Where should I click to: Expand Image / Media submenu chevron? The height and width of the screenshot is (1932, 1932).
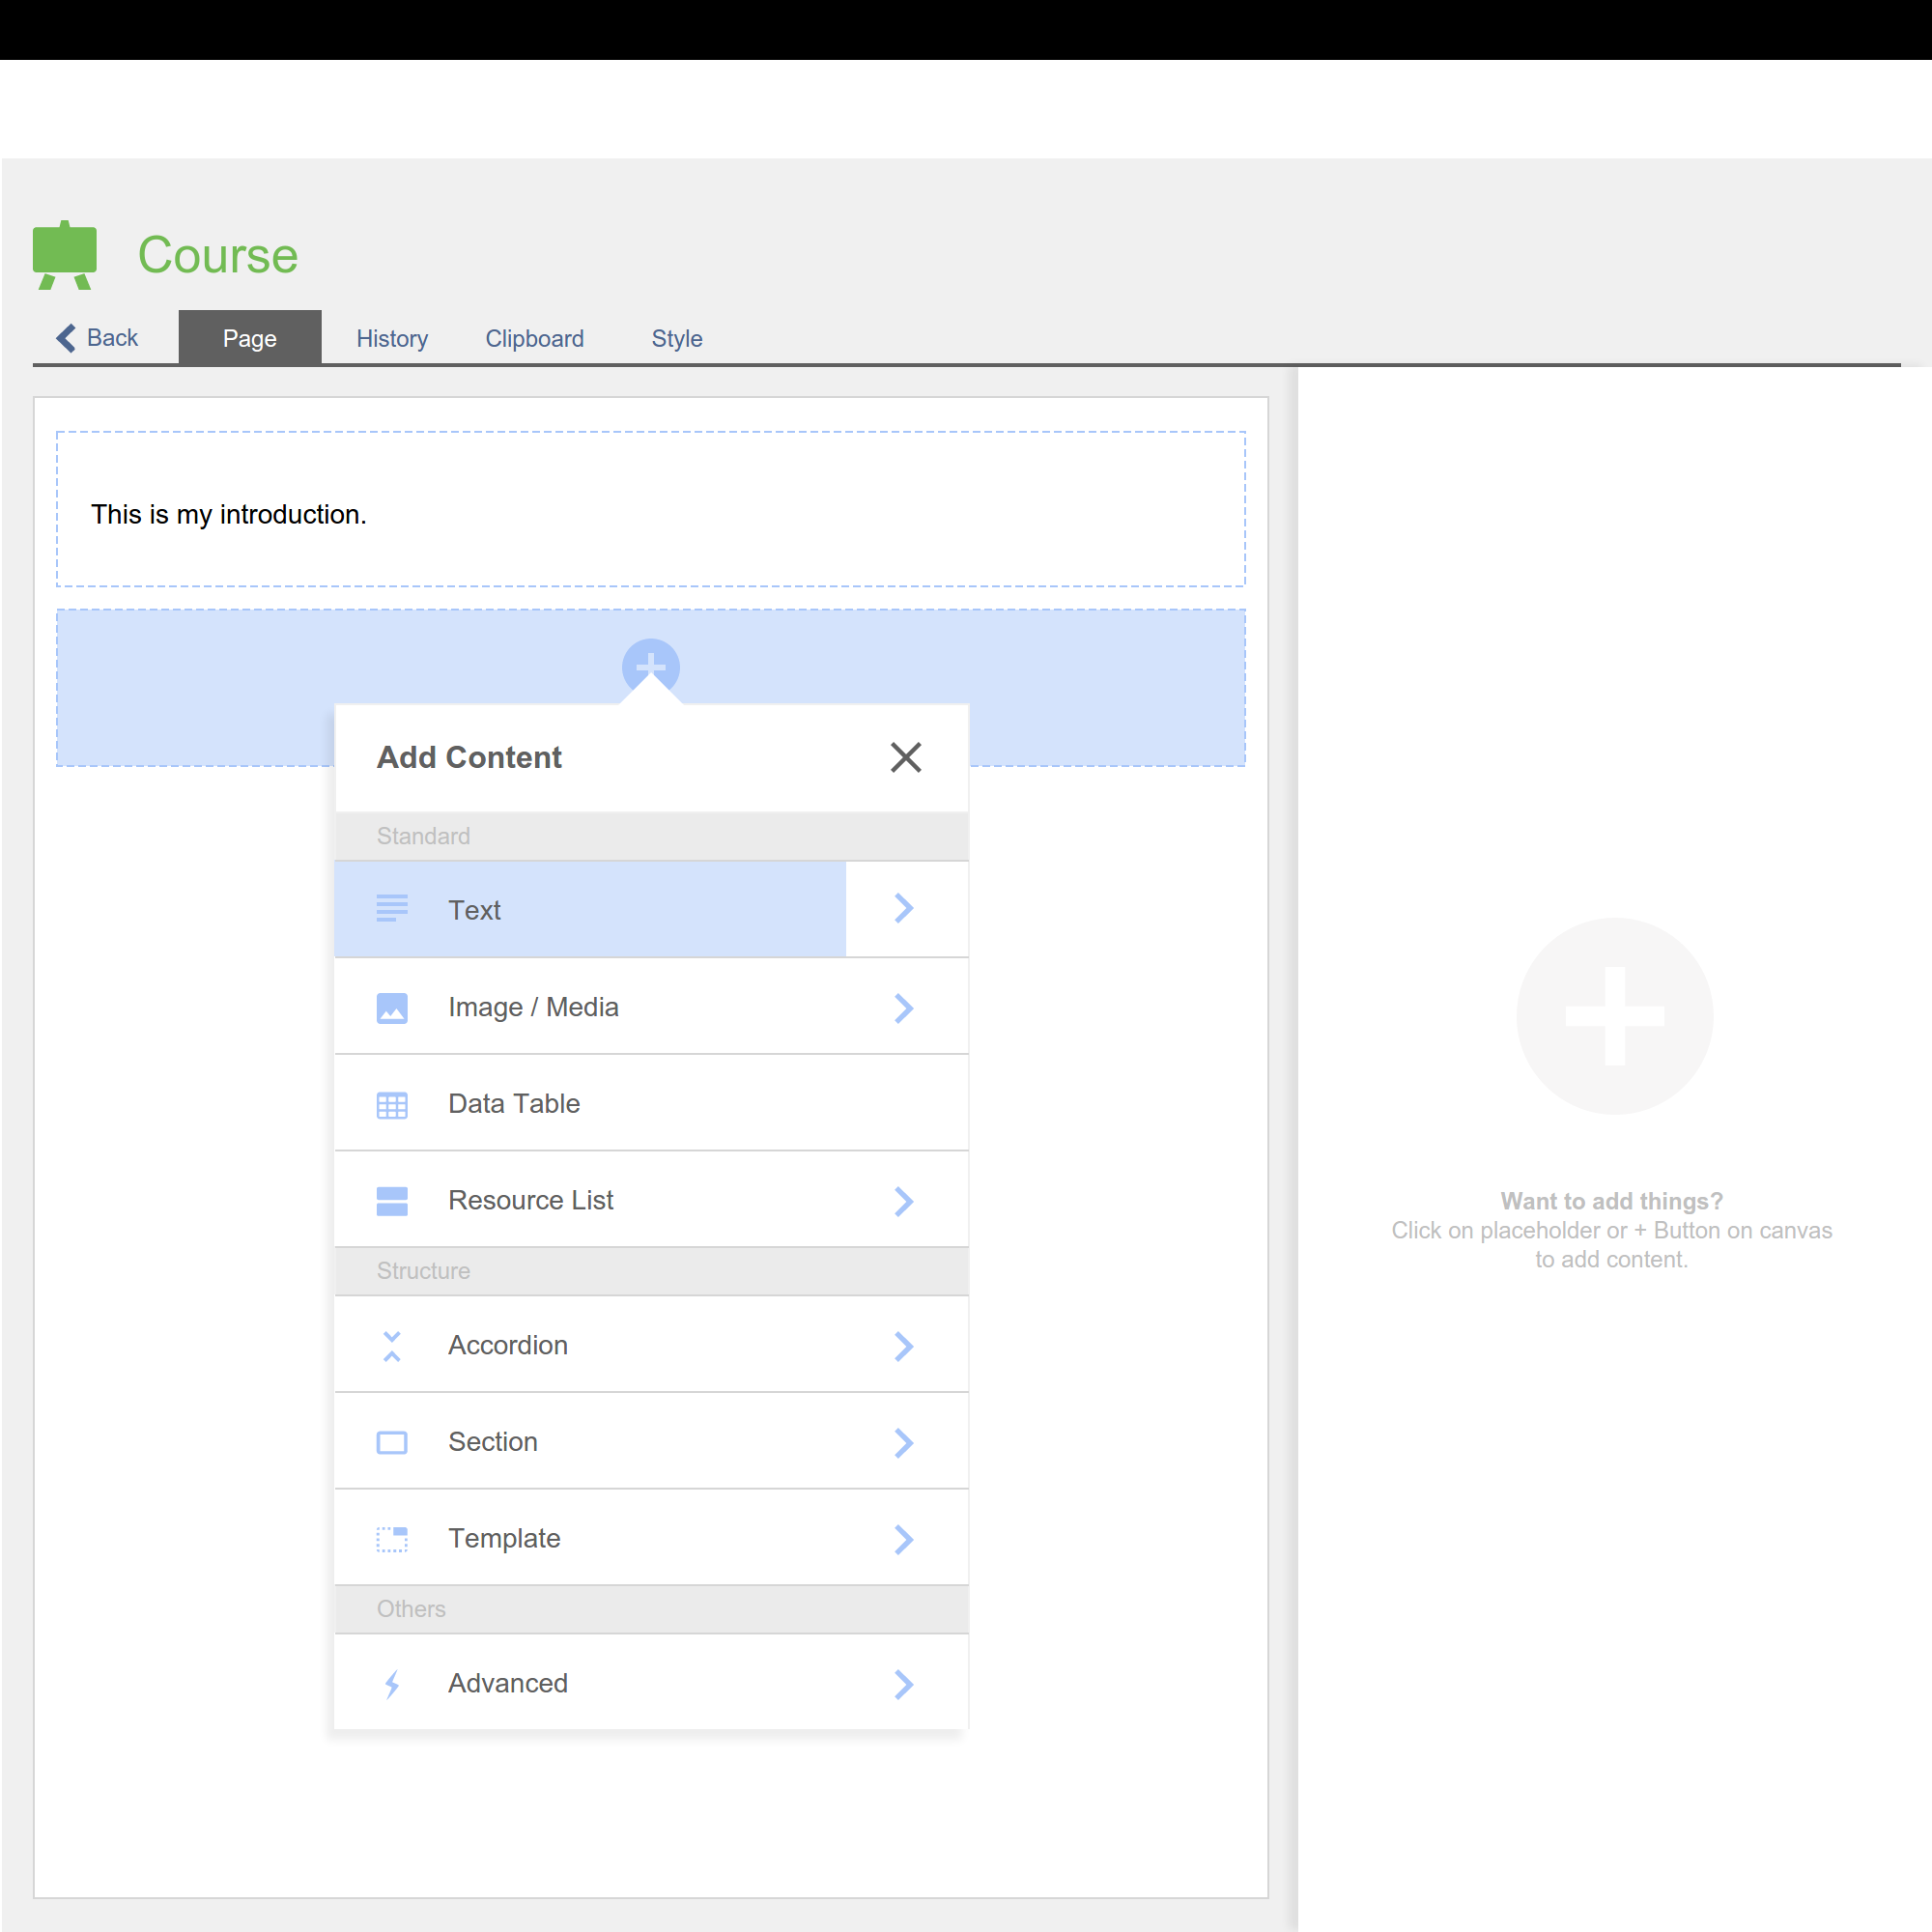click(904, 1008)
